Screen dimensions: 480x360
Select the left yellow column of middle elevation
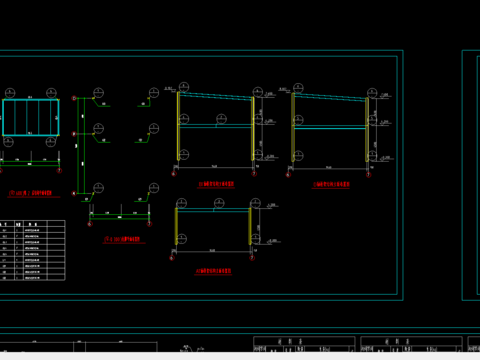[178, 126]
